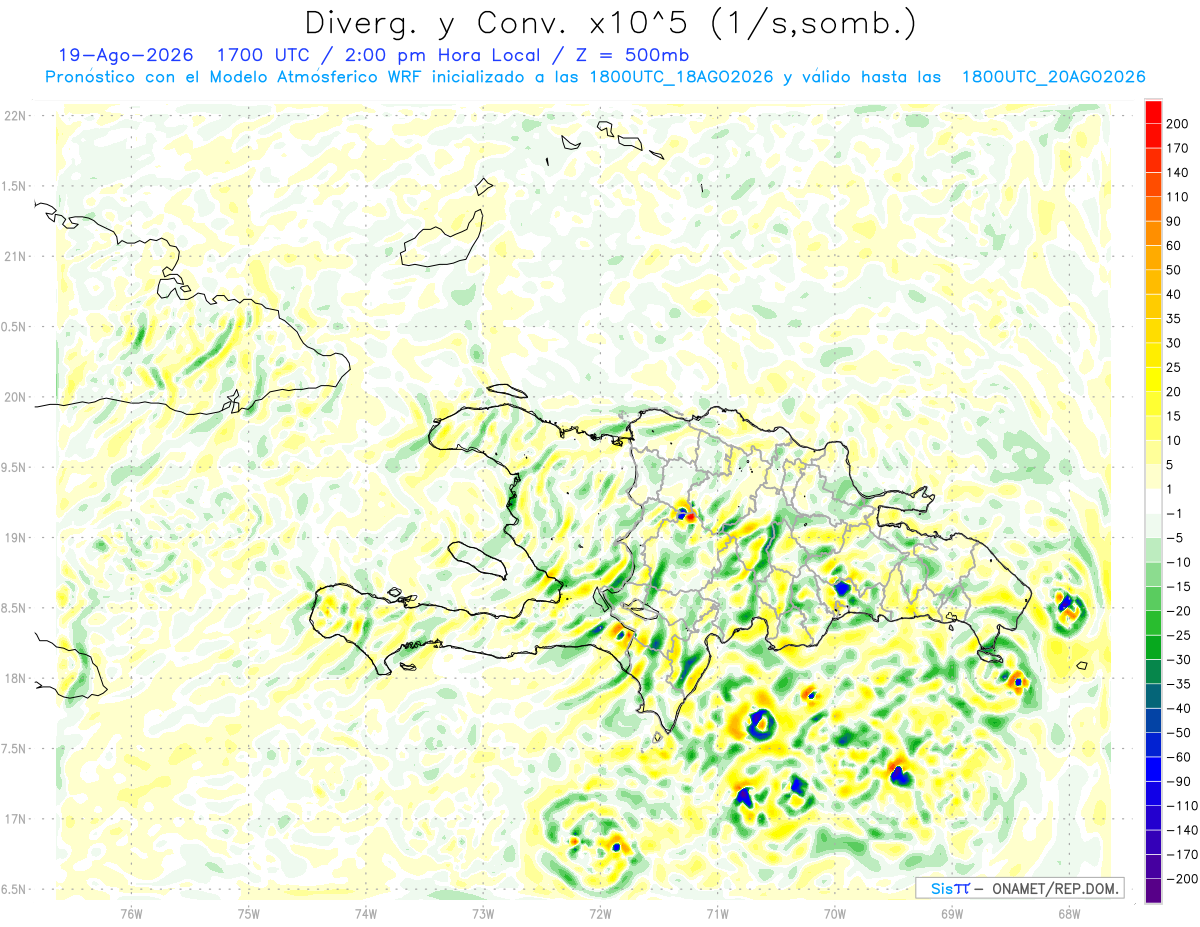This screenshot has height=927, width=1200.
Task: Click the dark purple swatch below the -200 label
Action: 1153,892
